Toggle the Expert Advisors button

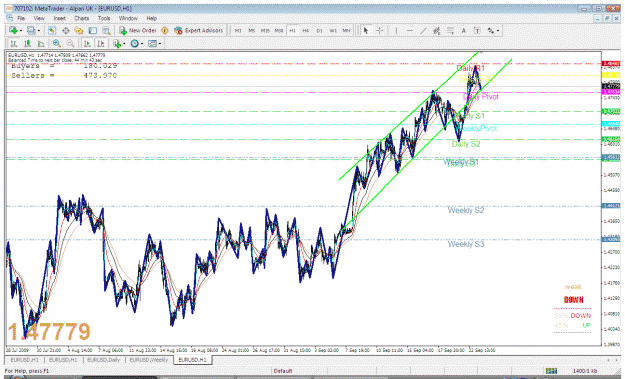point(199,30)
